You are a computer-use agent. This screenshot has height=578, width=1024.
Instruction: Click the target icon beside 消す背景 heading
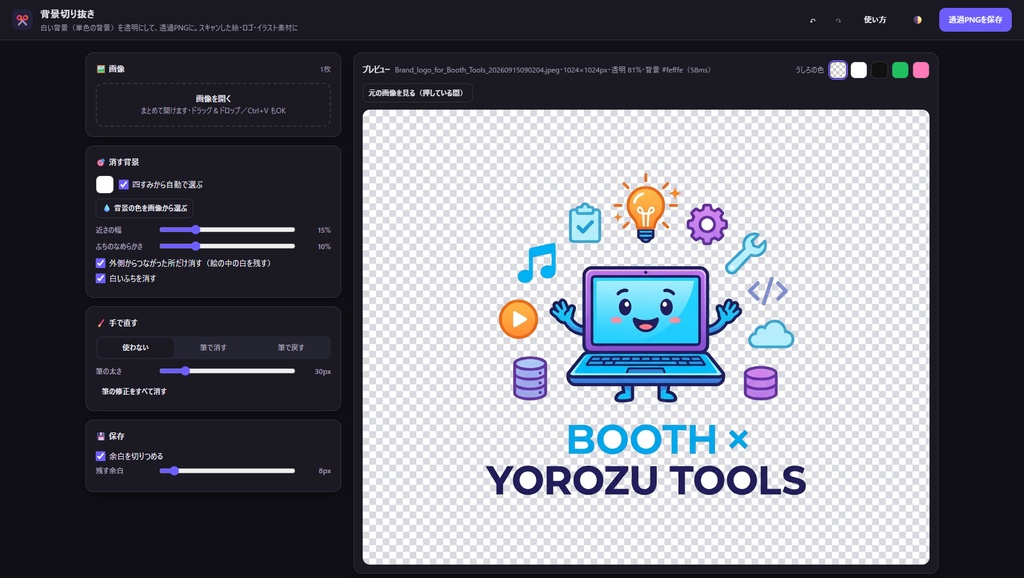coord(101,162)
